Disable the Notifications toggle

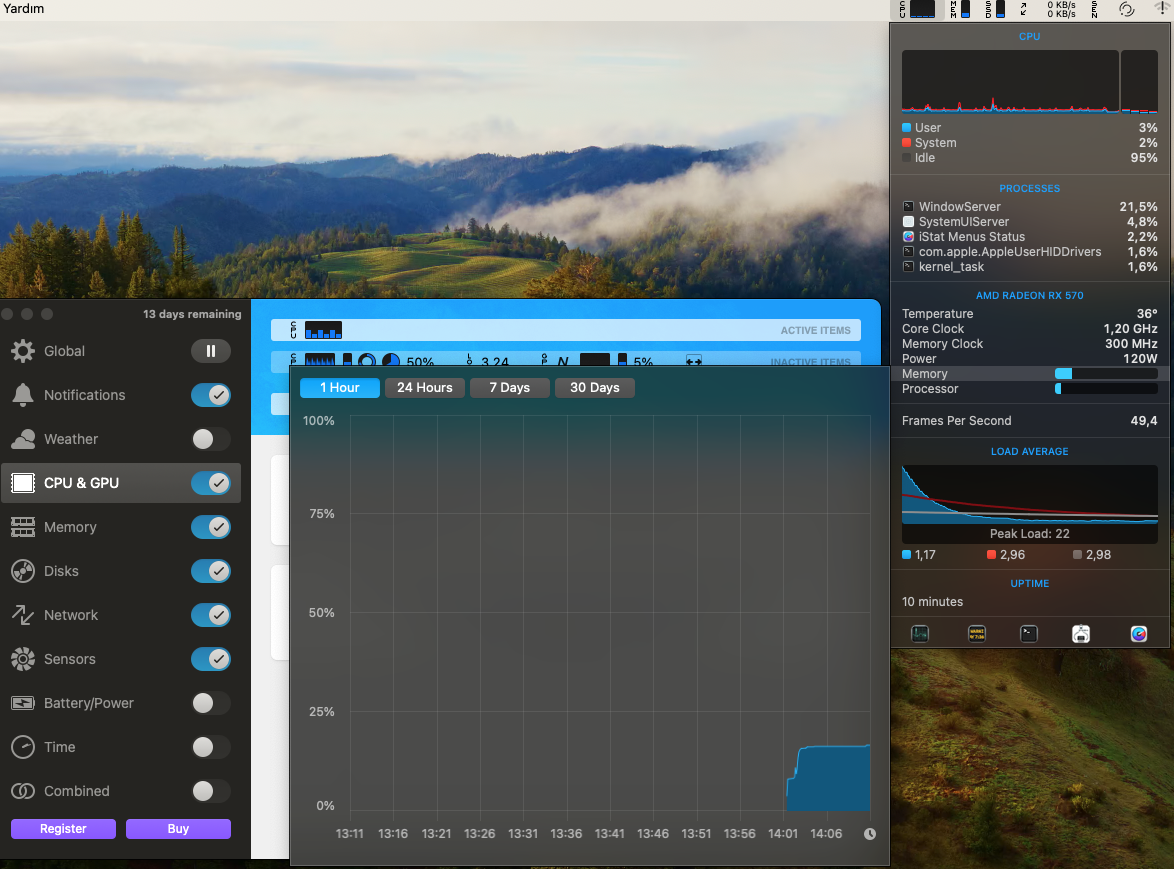[211, 395]
